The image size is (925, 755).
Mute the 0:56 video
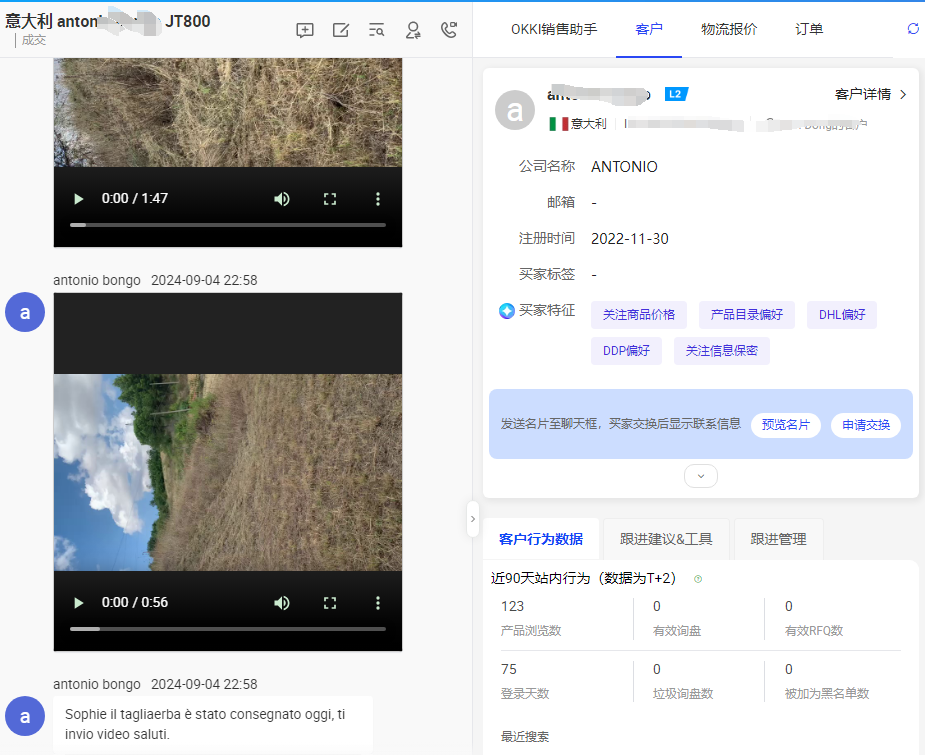click(282, 603)
